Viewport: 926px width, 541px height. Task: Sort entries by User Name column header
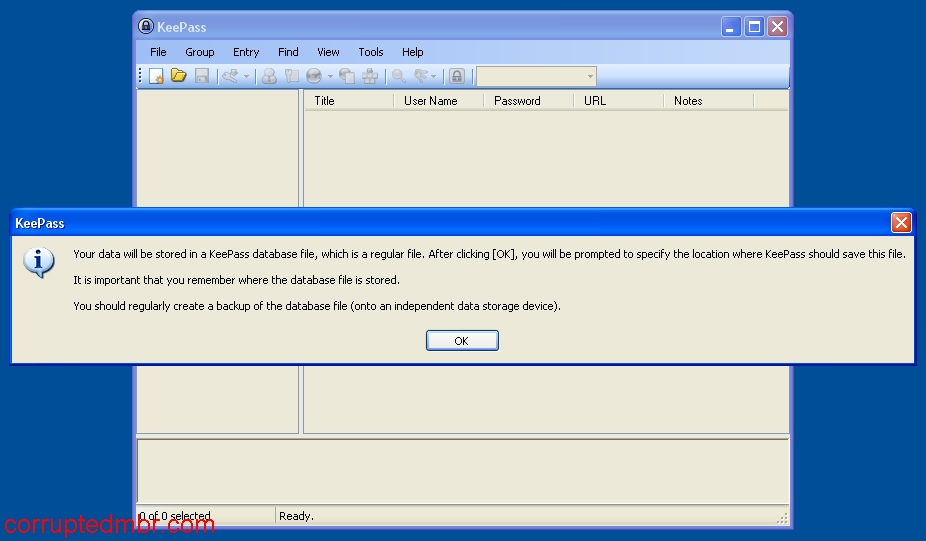click(x=439, y=101)
